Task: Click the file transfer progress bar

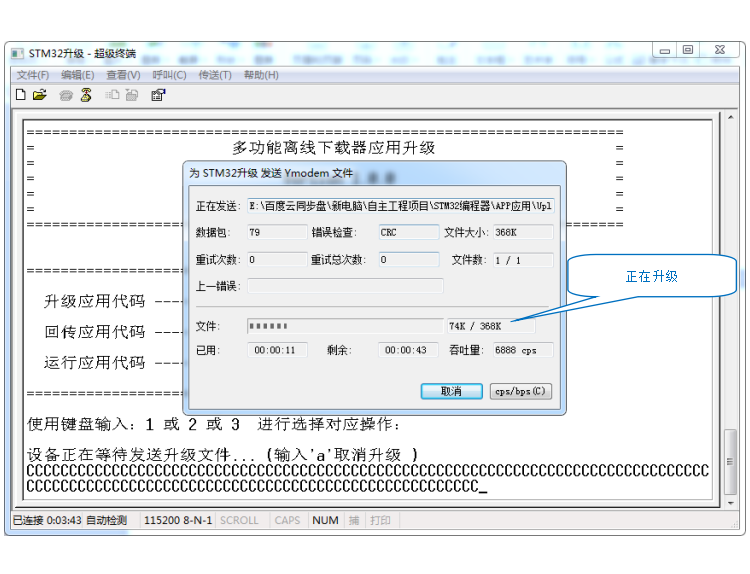Action: point(345,326)
